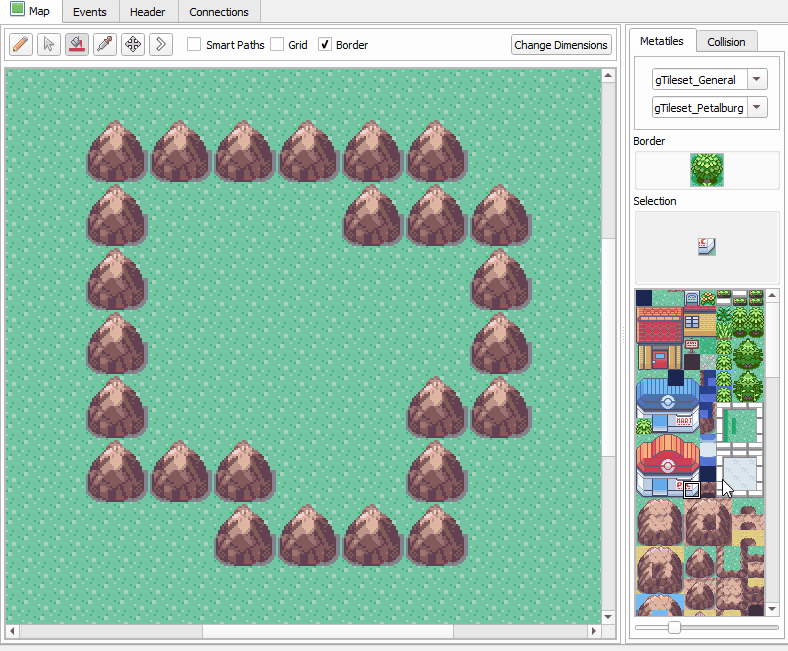Enable the Smart Paths checkbox
The image size is (788, 651).
point(195,45)
